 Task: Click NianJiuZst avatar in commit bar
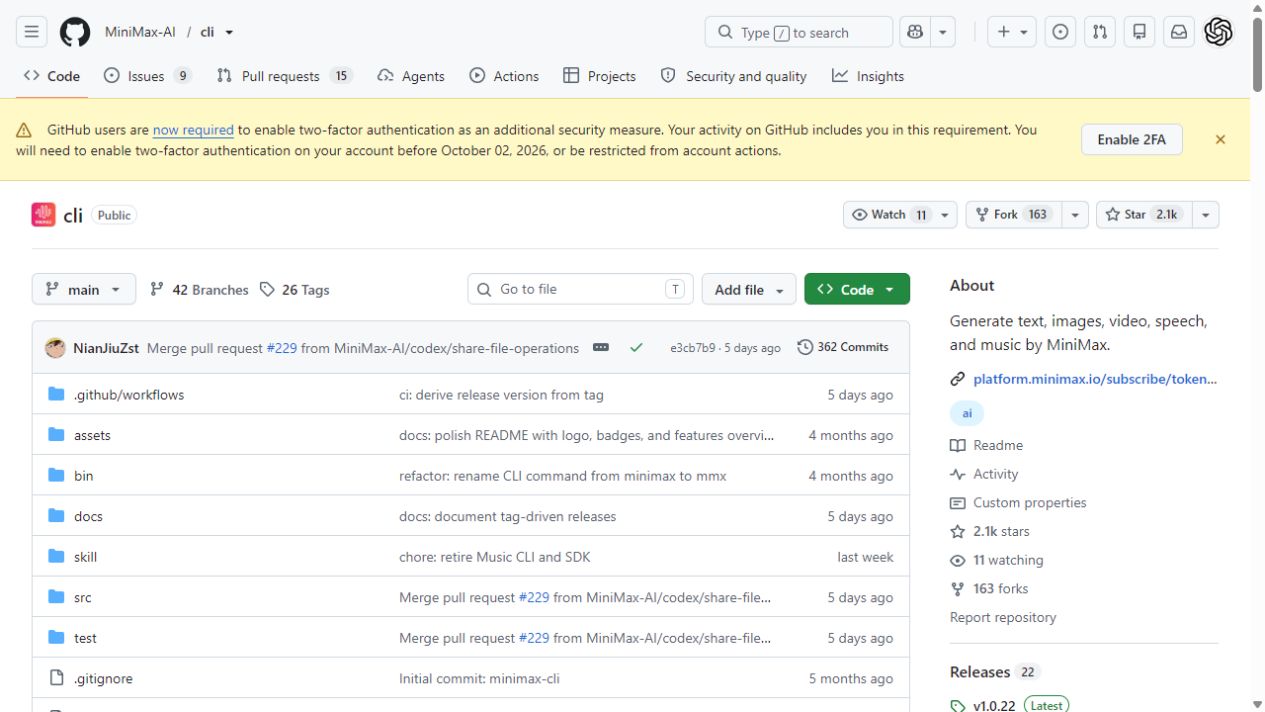tap(55, 348)
